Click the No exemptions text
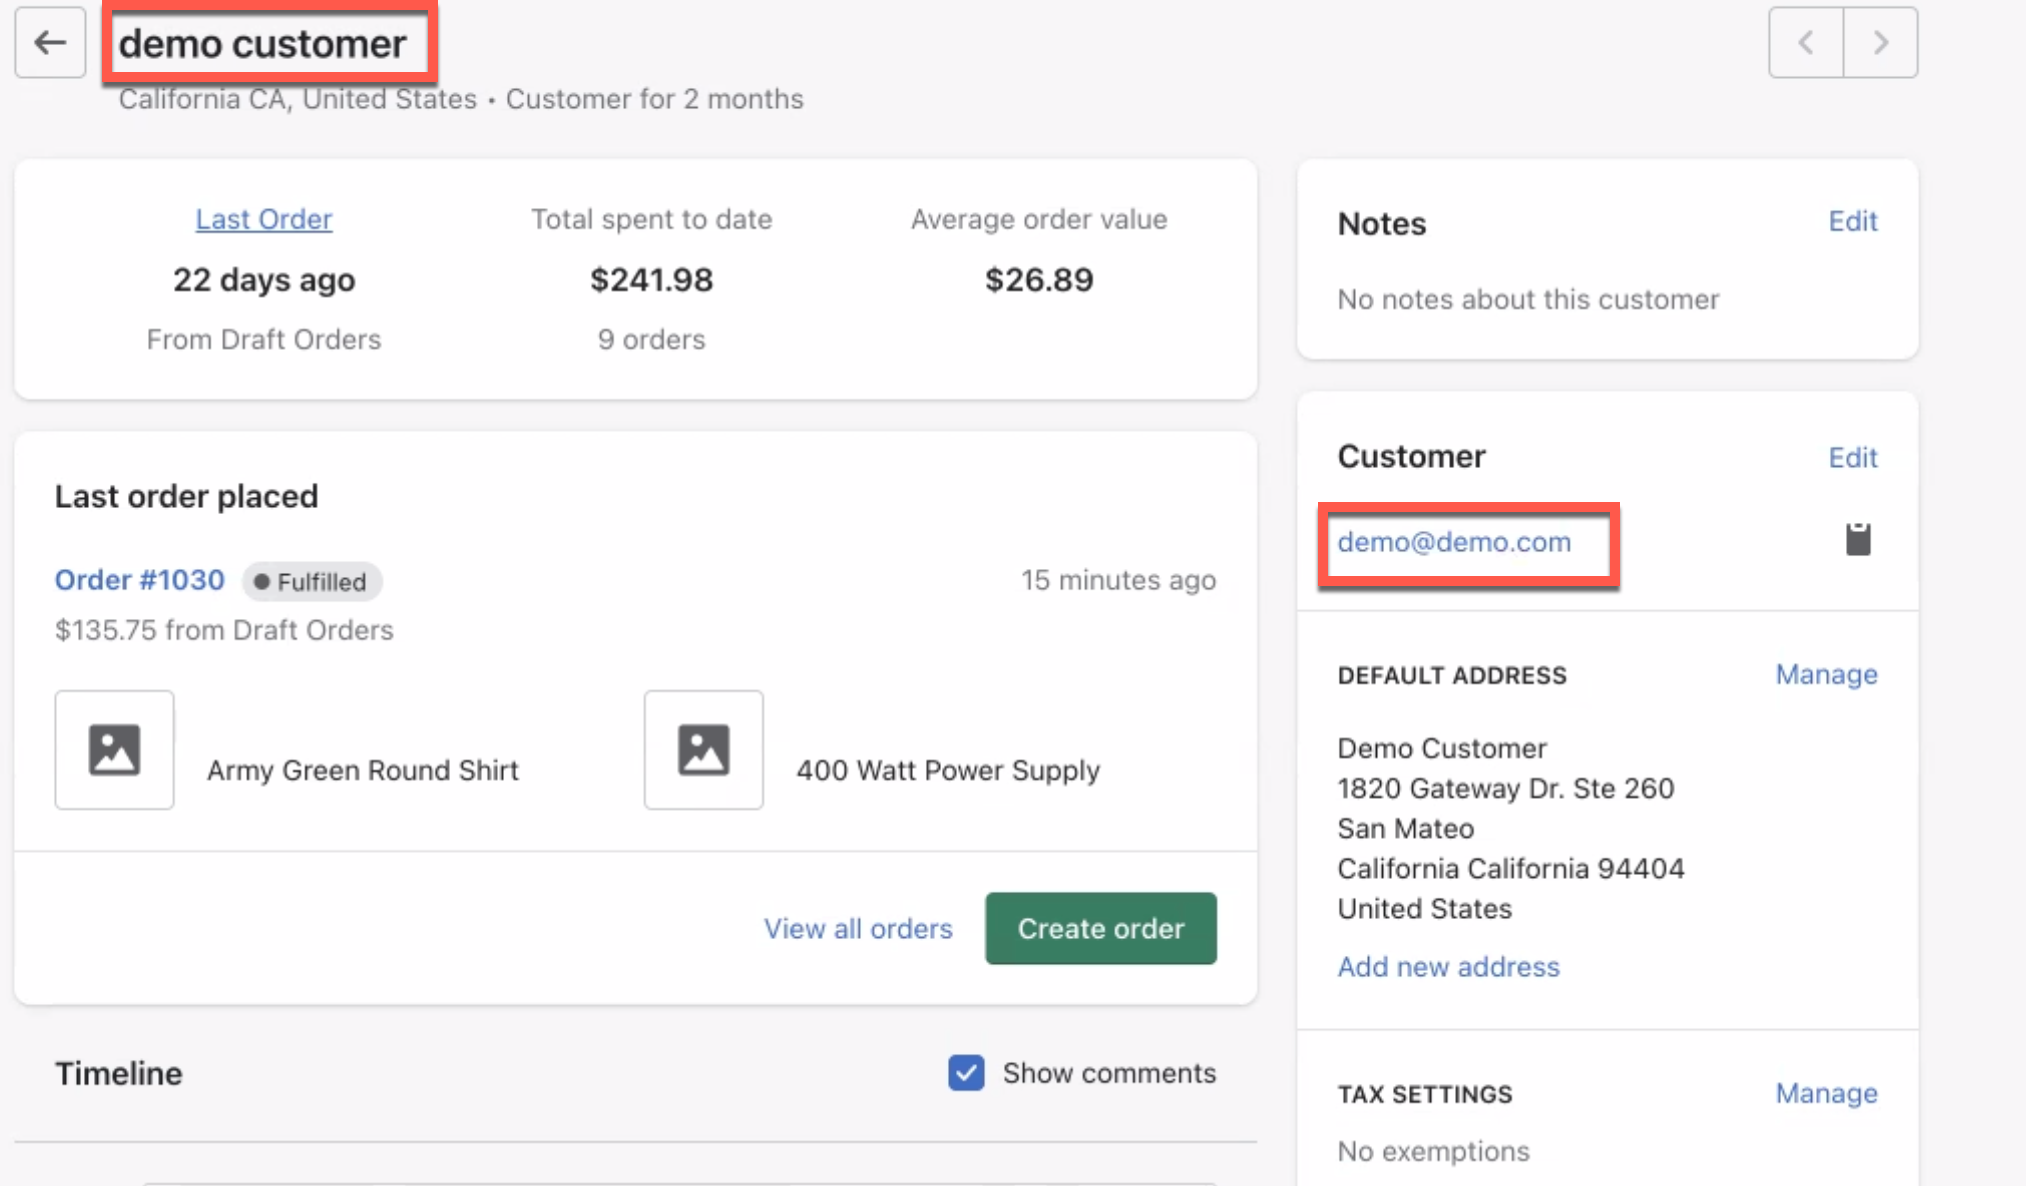 point(1433,1152)
